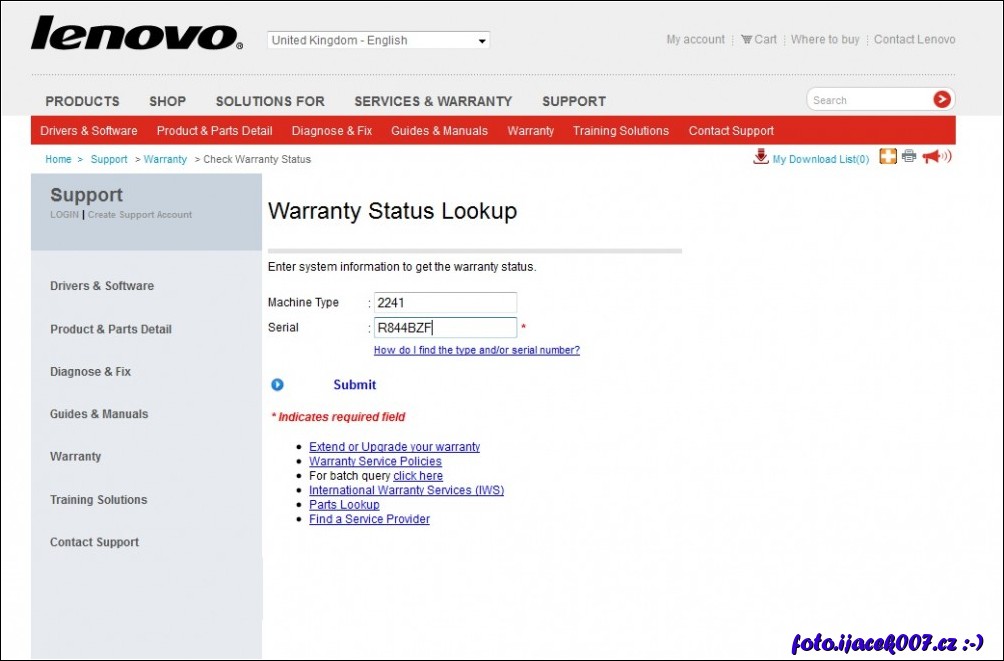Open the United Kingdom - English country dropdown
The height and width of the screenshot is (661, 1004).
(x=378, y=41)
